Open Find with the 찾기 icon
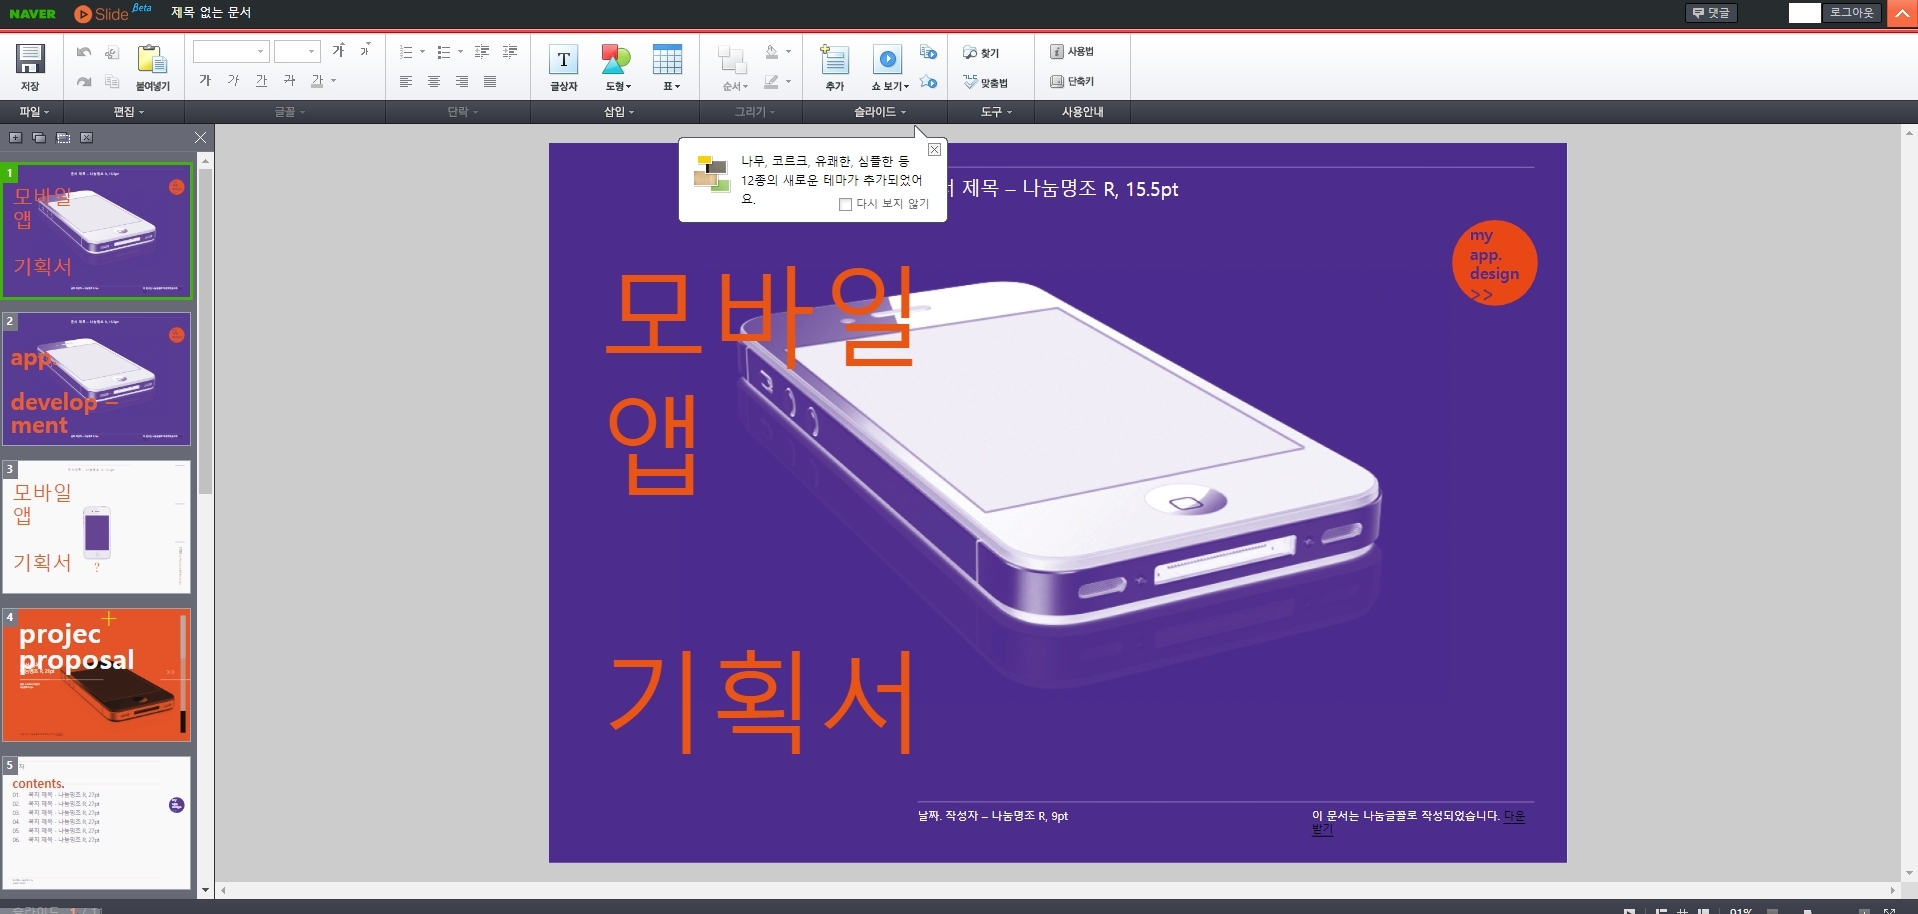The width and height of the screenshot is (1918, 914). tap(982, 52)
